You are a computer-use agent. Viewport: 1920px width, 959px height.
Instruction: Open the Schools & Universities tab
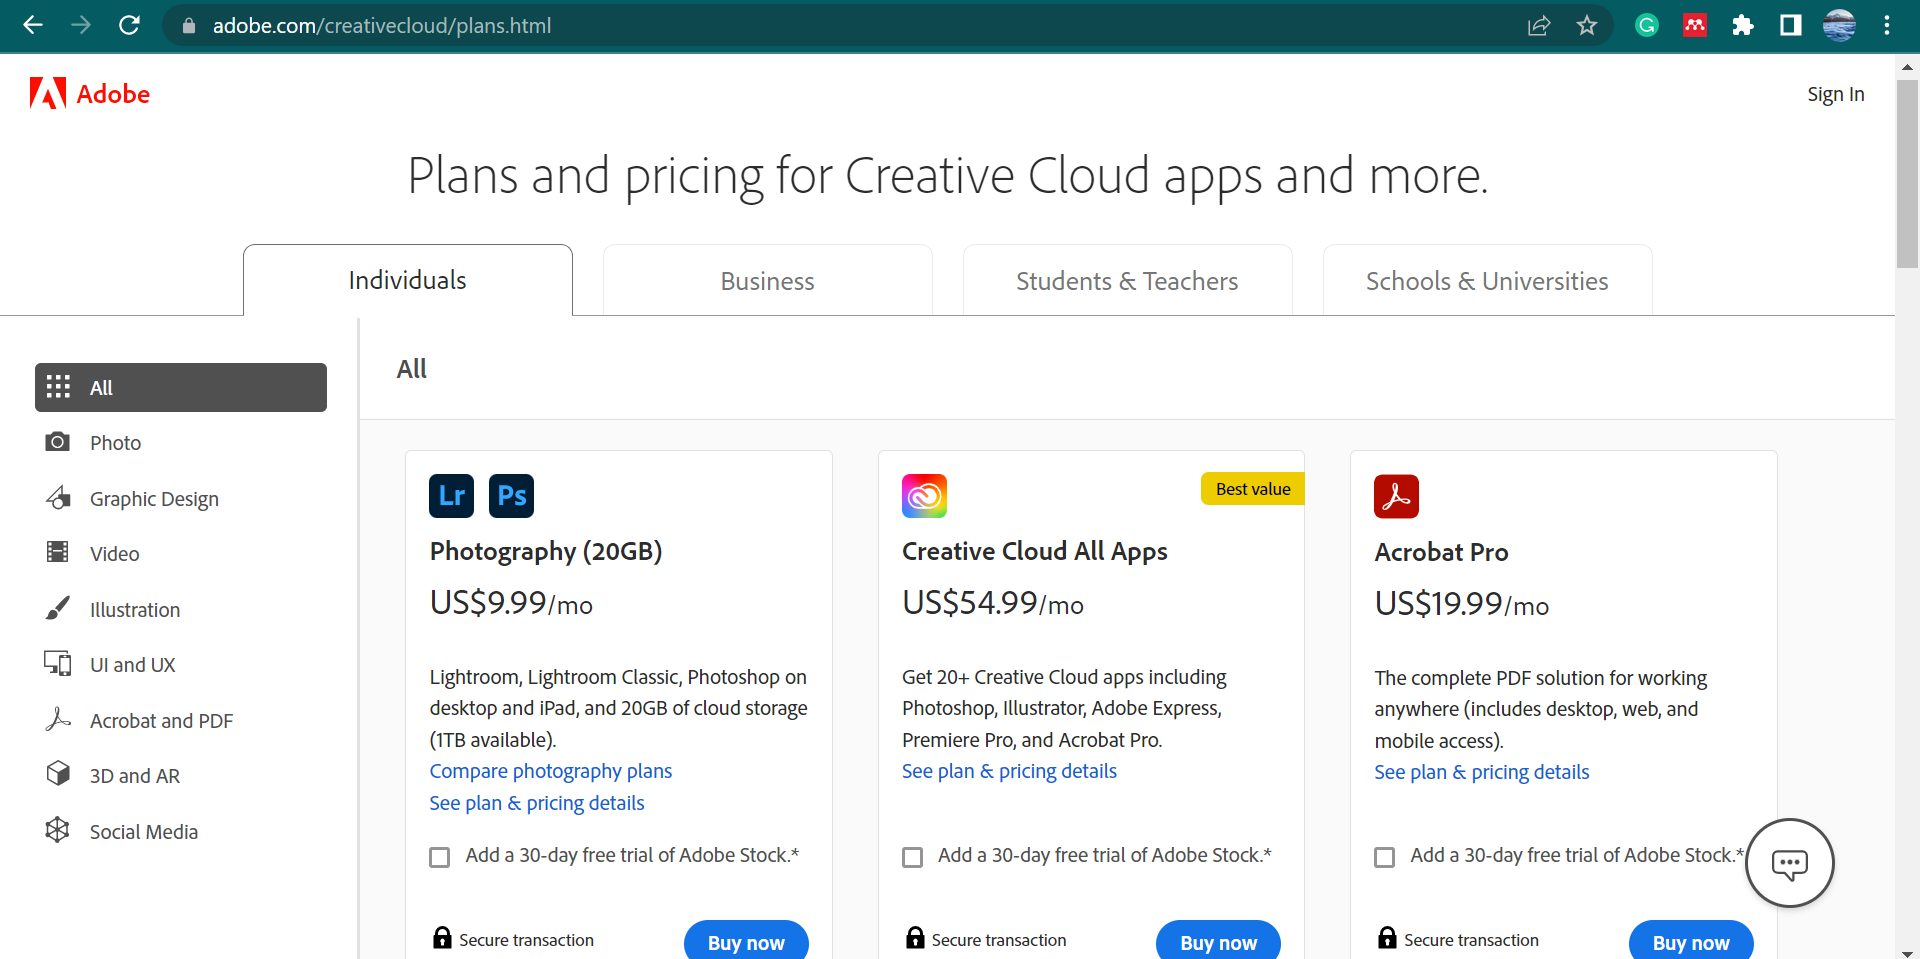coord(1488,281)
